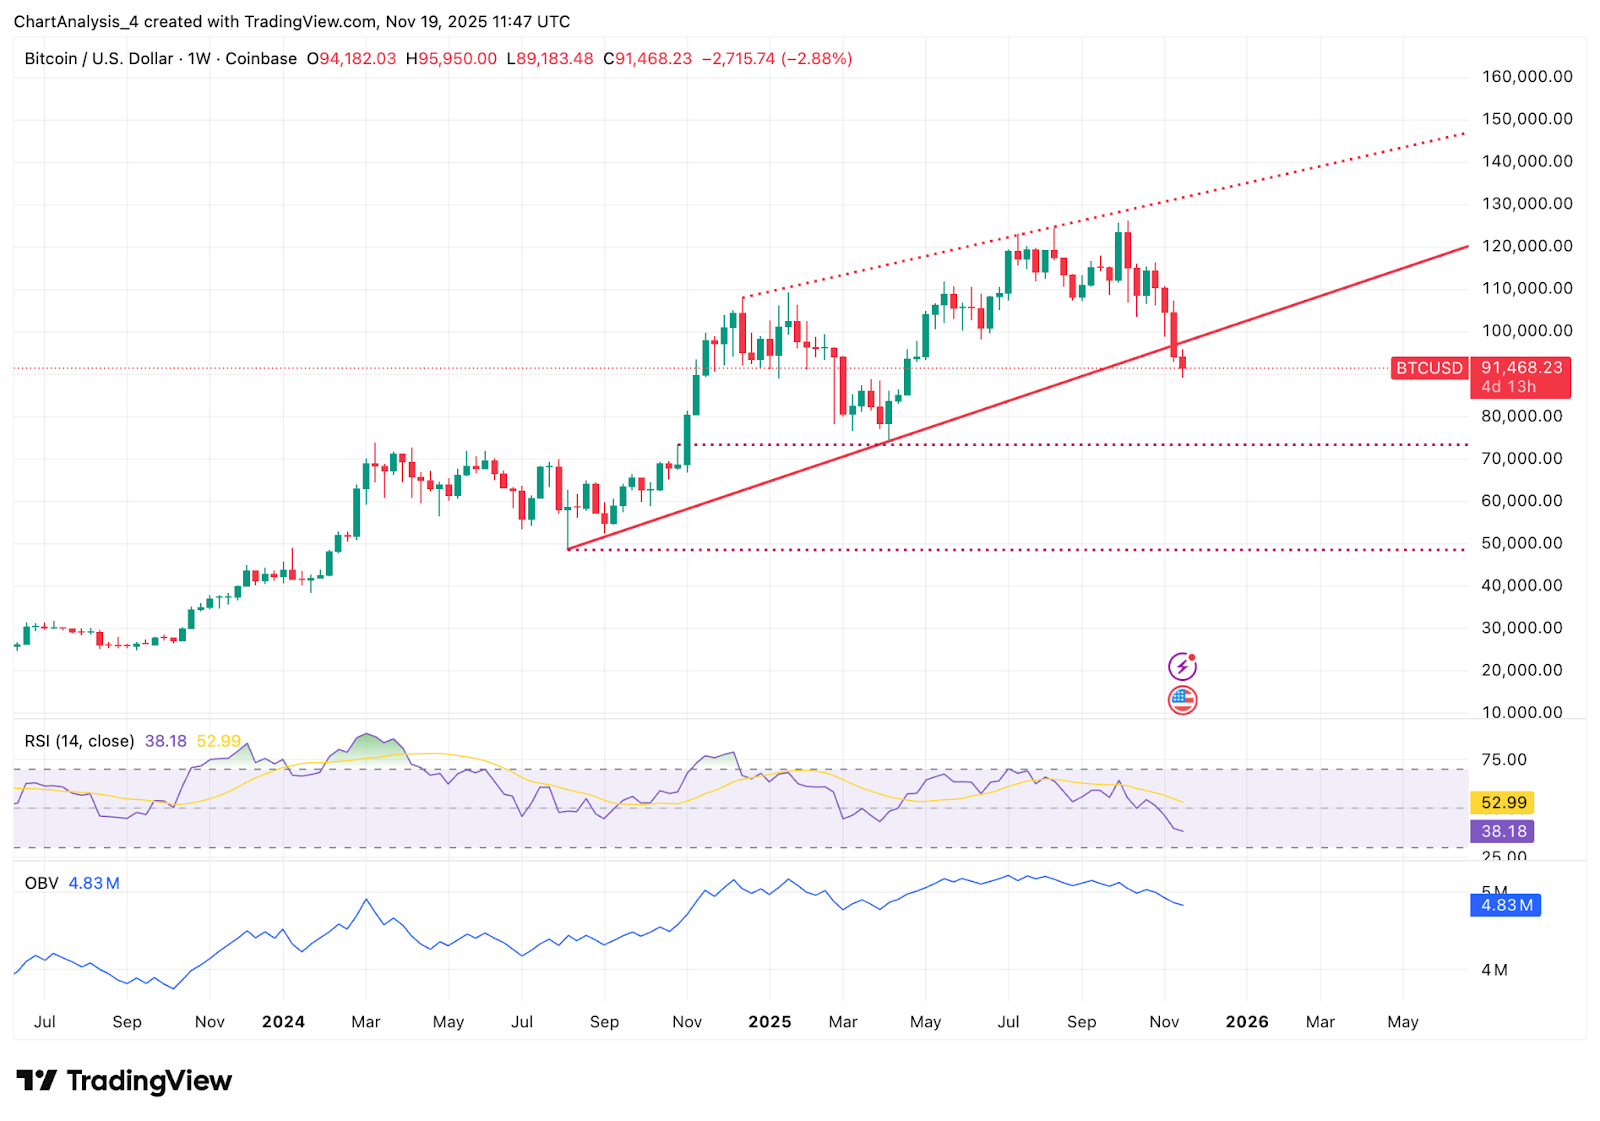
Task: Click the blue 4.83M OBV value label
Action: pyautogui.click(x=1505, y=905)
